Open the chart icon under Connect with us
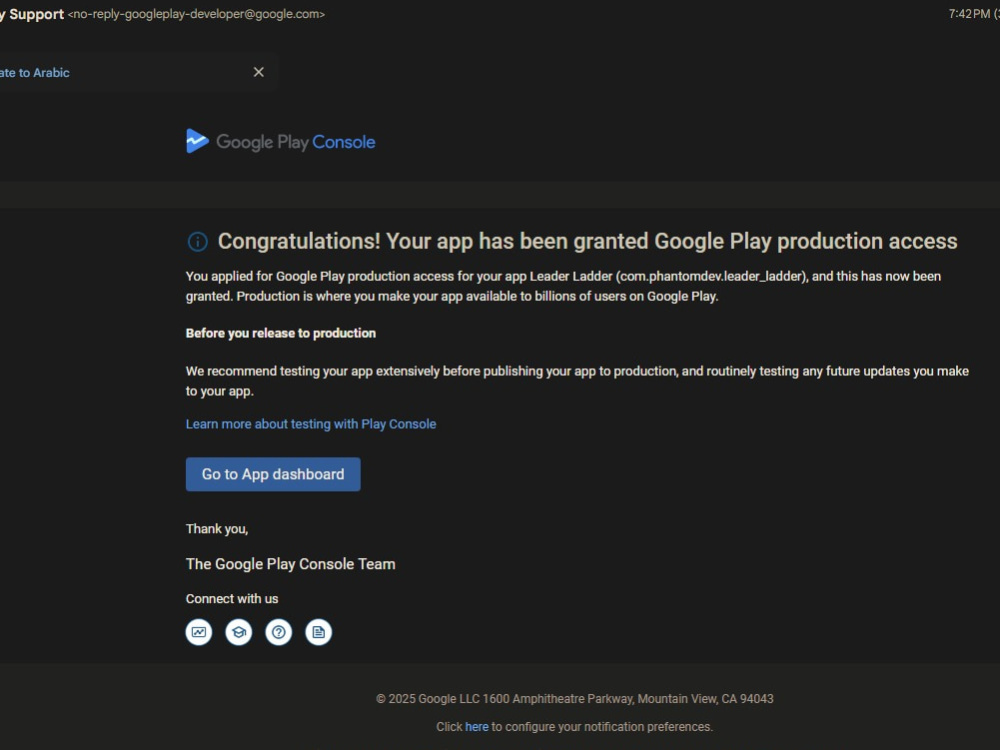1000x750 pixels. (199, 632)
